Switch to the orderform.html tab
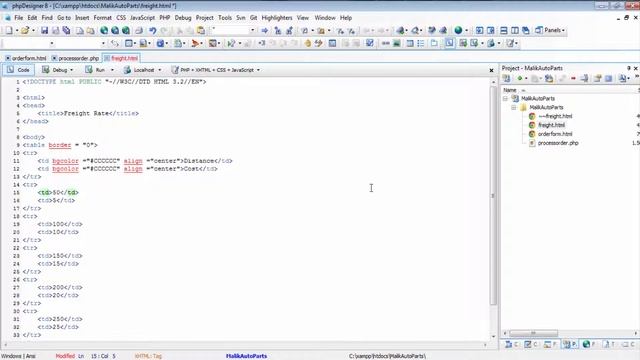The width and height of the screenshot is (640, 360). tap(26, 58)
